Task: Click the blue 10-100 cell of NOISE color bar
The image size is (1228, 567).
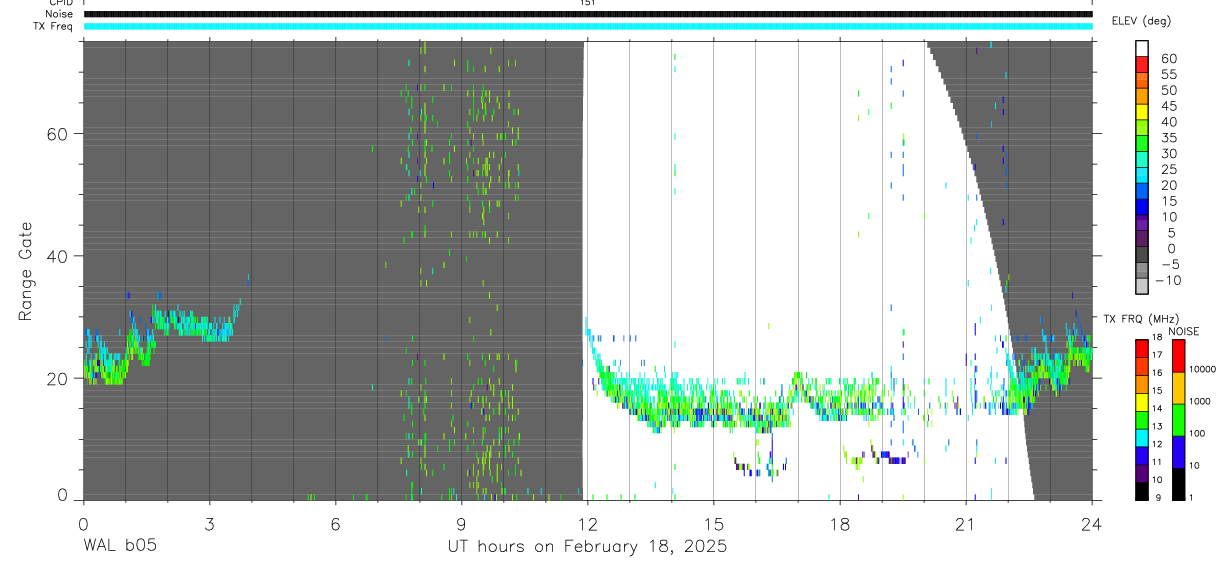Action: [x=1179, y=452]
